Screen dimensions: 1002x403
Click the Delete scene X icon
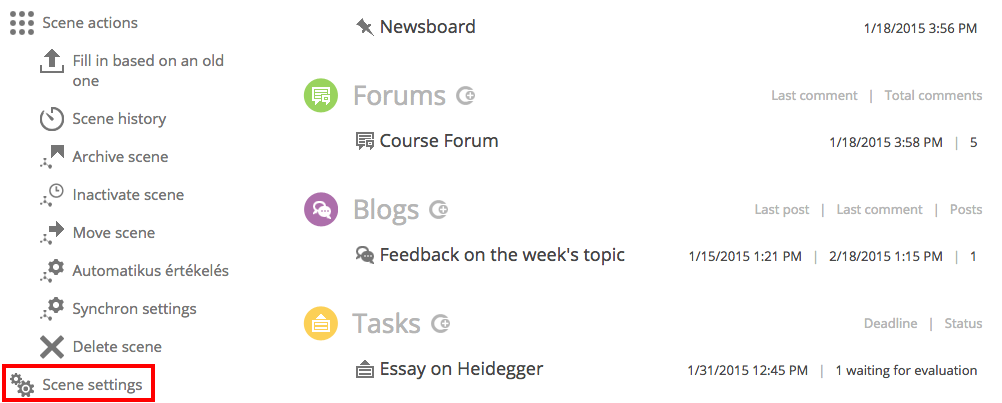click(x=52, y=347)
